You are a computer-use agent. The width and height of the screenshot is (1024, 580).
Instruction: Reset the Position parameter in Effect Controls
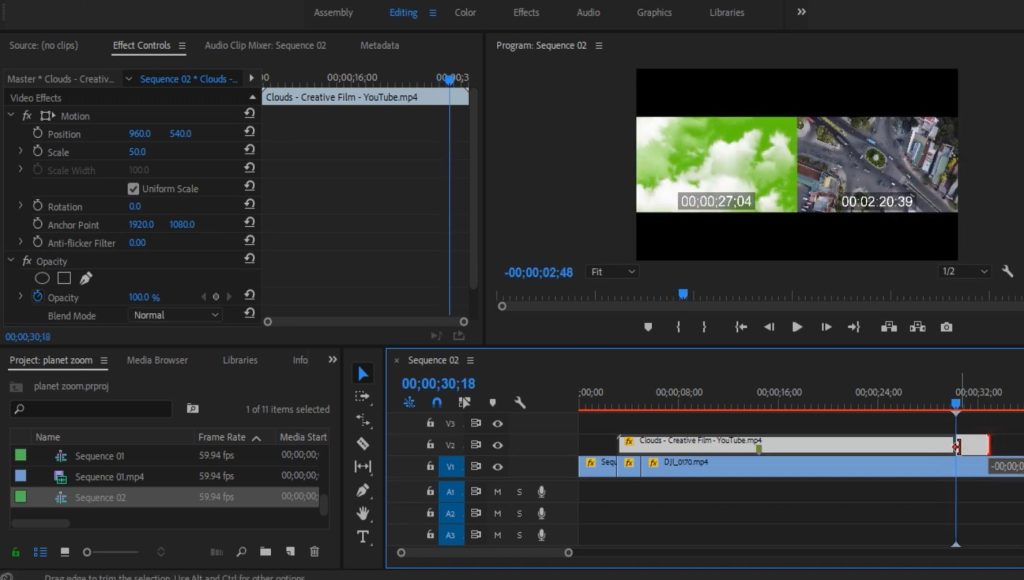(249, 132)
